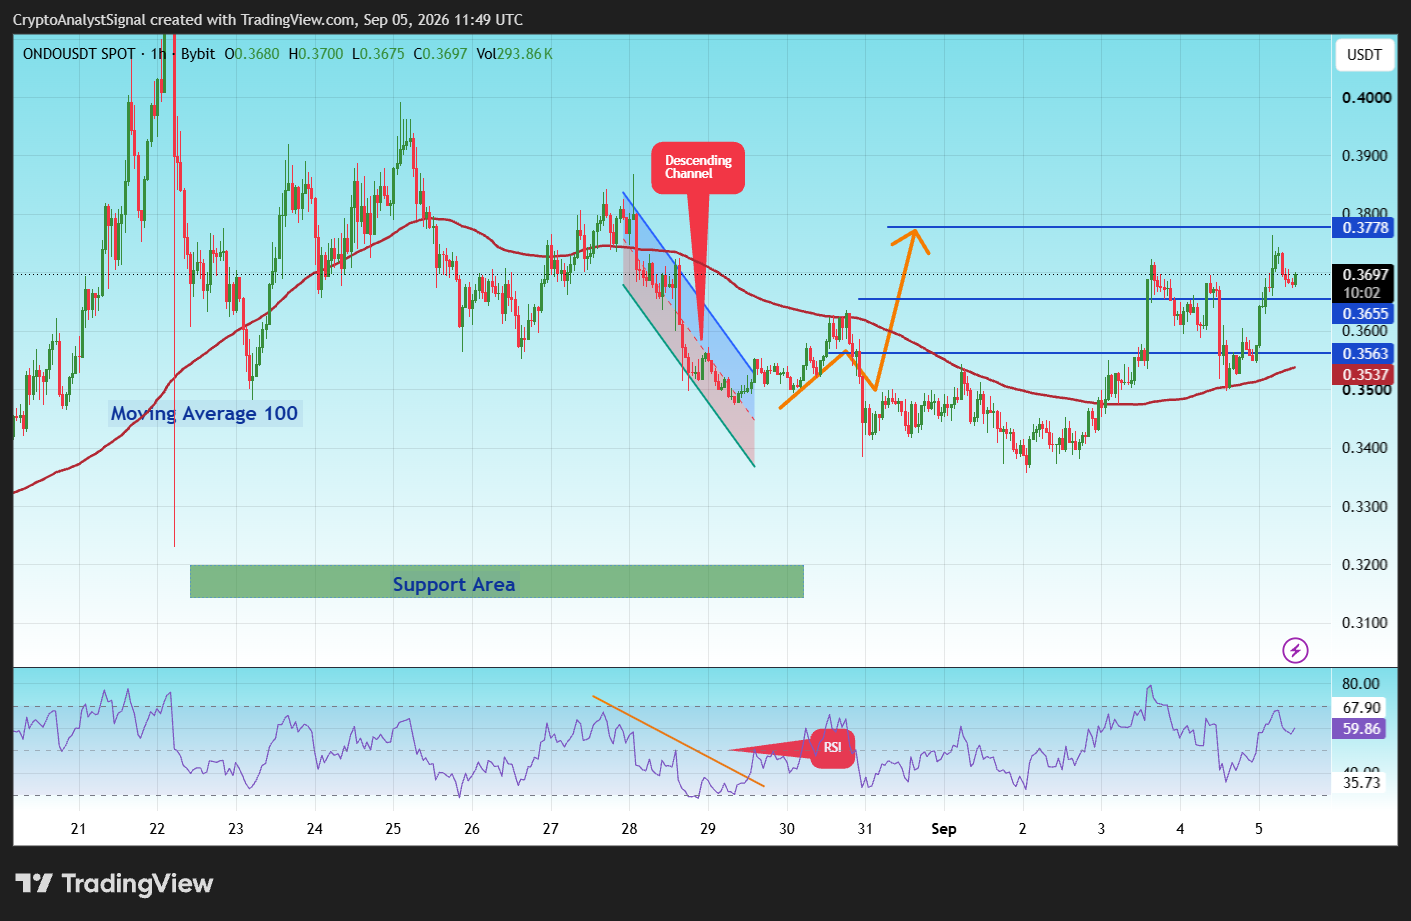Click the 1h timeframe label
Screen dimensions: 1411x921
[158, 54]
